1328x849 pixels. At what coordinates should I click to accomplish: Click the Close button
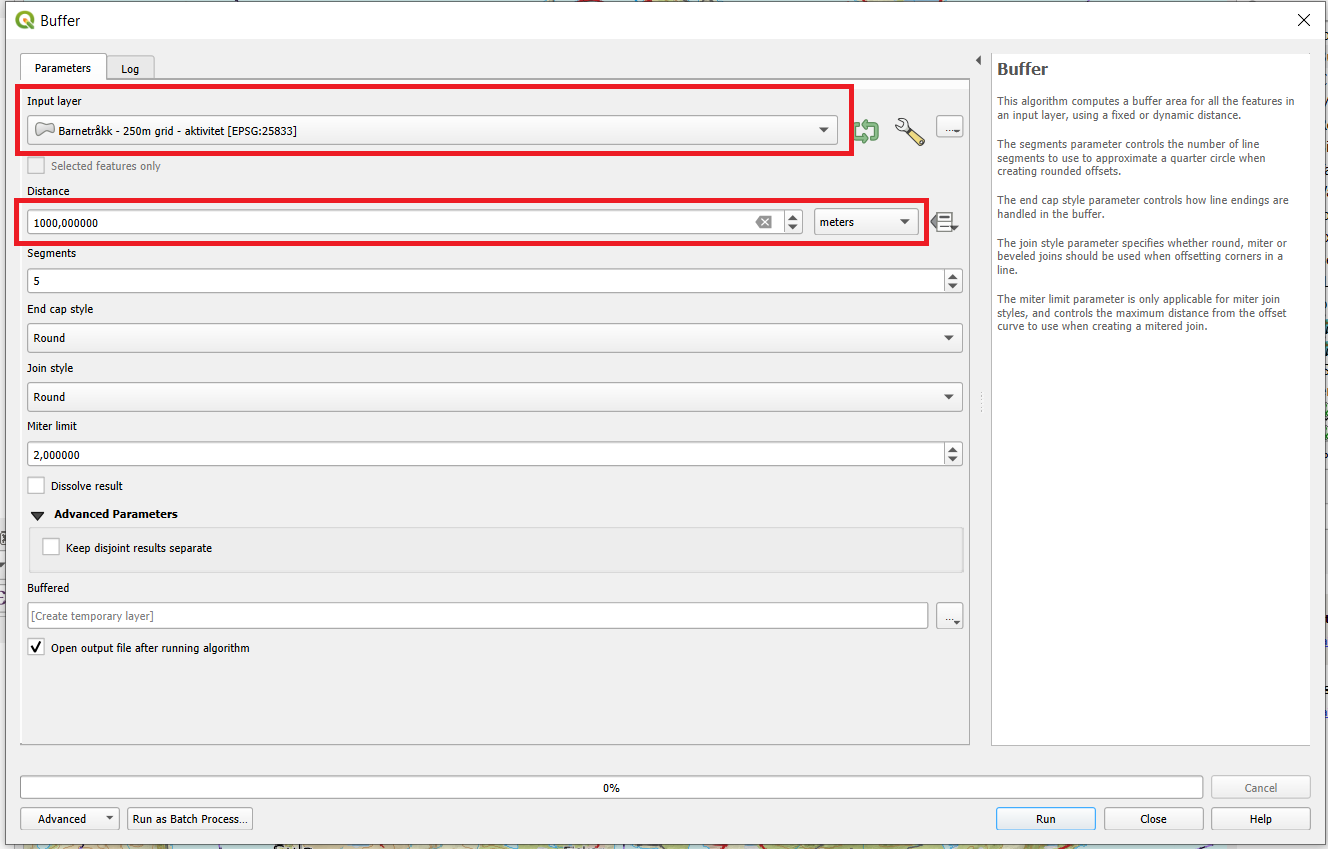(x=1153, y=819)
